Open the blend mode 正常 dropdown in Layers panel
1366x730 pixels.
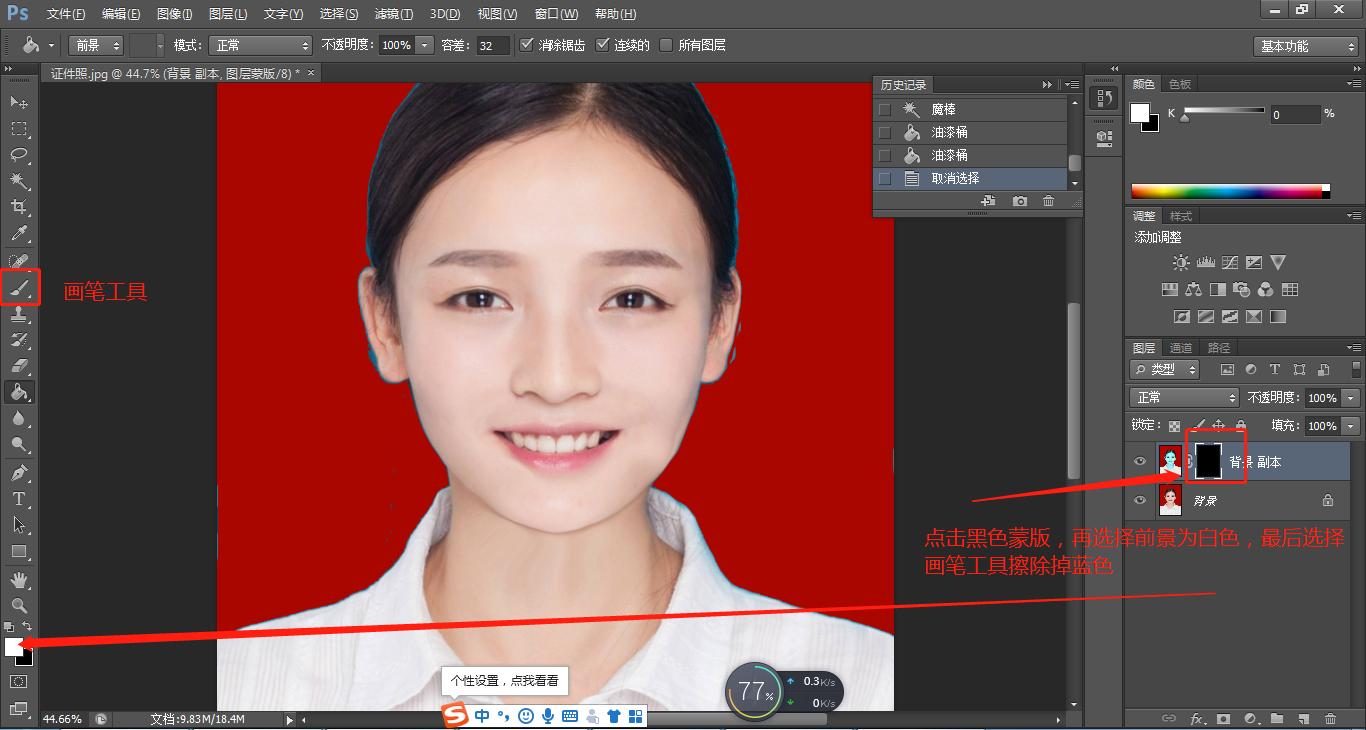pyautogui.click(x=1183, y=397)
